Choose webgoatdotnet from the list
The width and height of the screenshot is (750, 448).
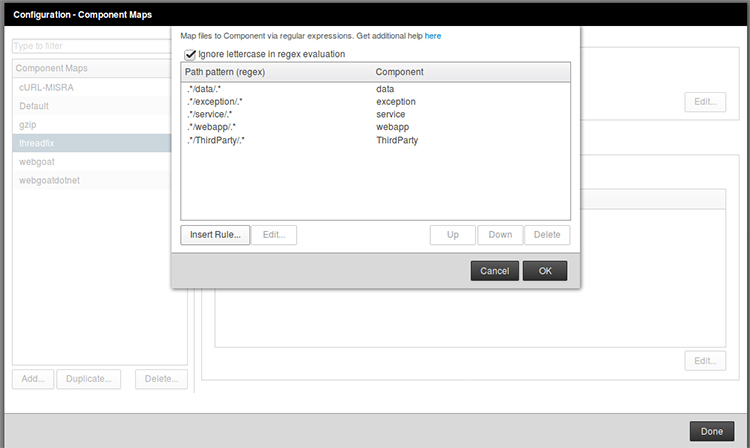point(49,180)
